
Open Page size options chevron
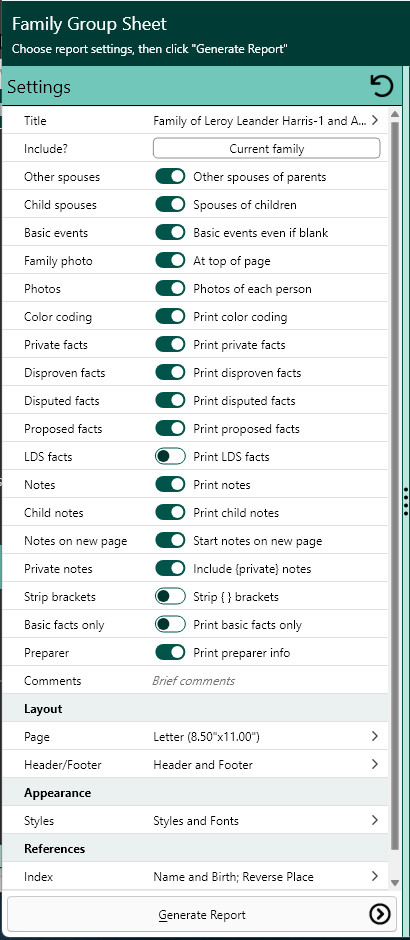coord(375,736)
